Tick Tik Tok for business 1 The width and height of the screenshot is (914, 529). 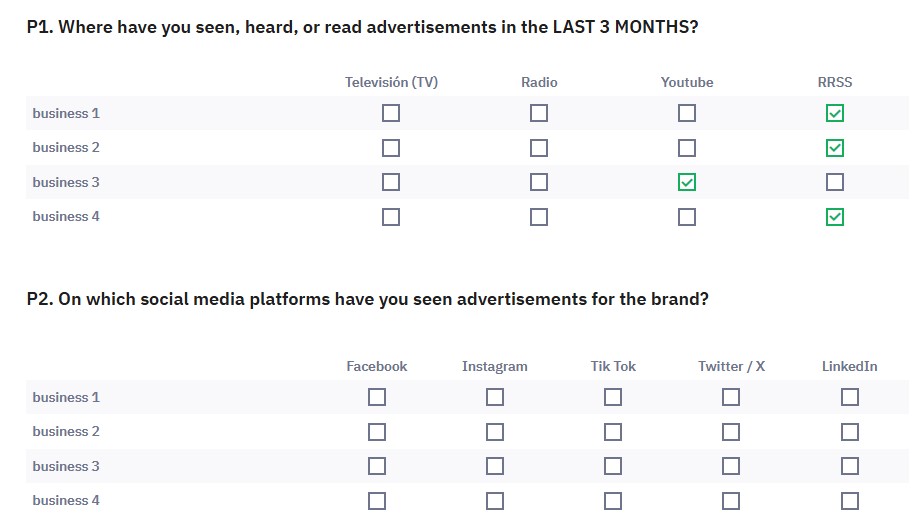pyautogui.click(x=613, y=397)
